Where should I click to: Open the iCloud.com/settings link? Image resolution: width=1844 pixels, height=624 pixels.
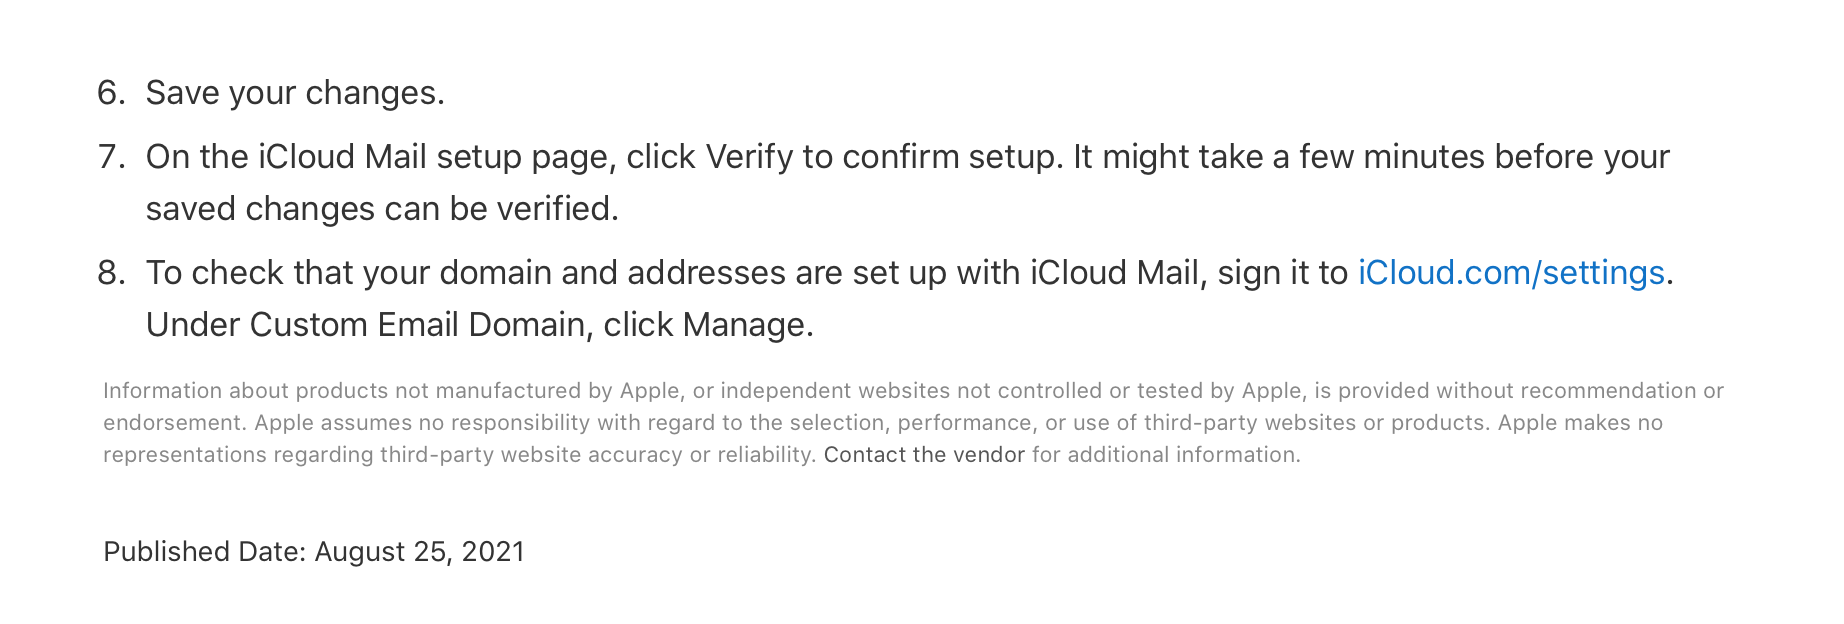(x=1510, y=273)
